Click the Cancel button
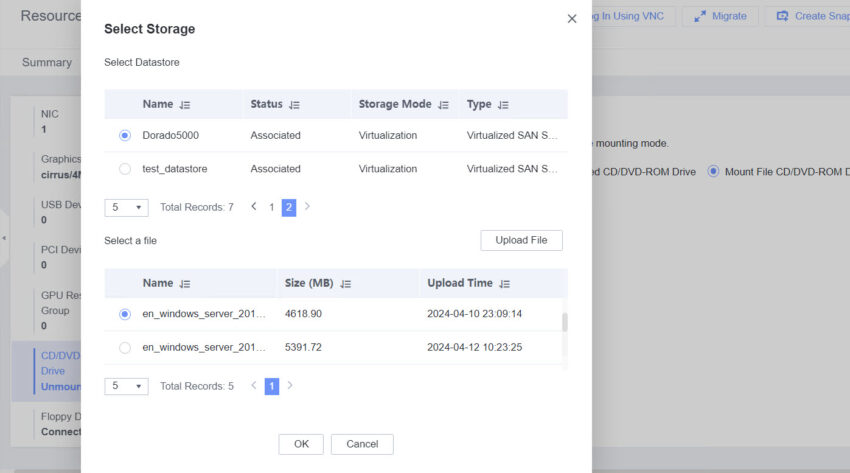This screenshot has width=850, height=473. pos(362,444)
